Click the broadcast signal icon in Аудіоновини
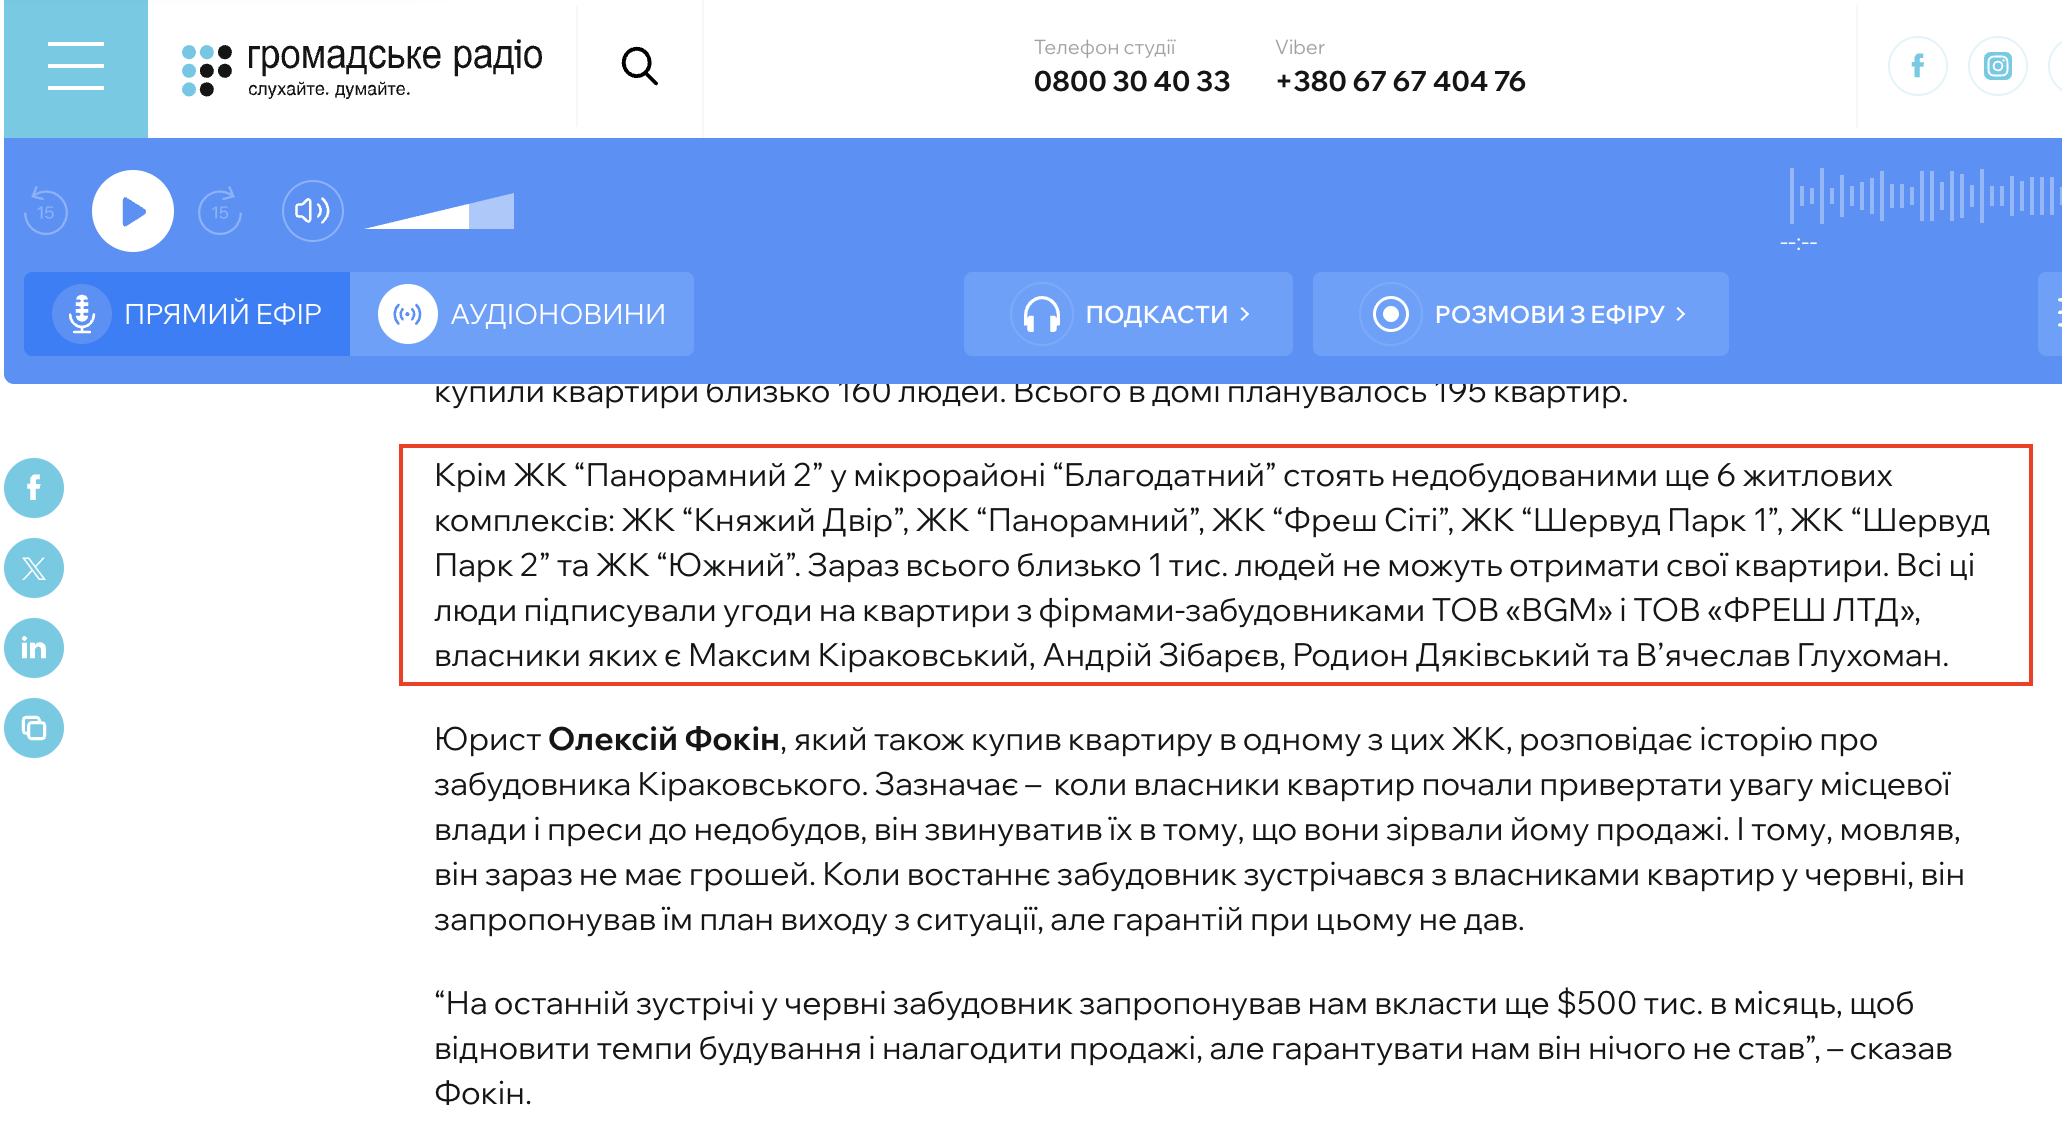The height and width of the screenshot is (1148, 2062). pos(407,314)
